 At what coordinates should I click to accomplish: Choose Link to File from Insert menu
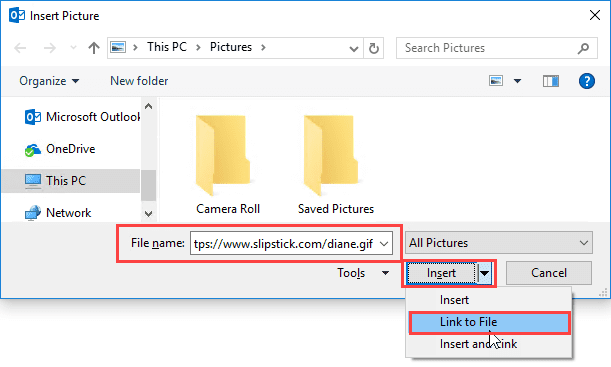click(x=489, y=322)
